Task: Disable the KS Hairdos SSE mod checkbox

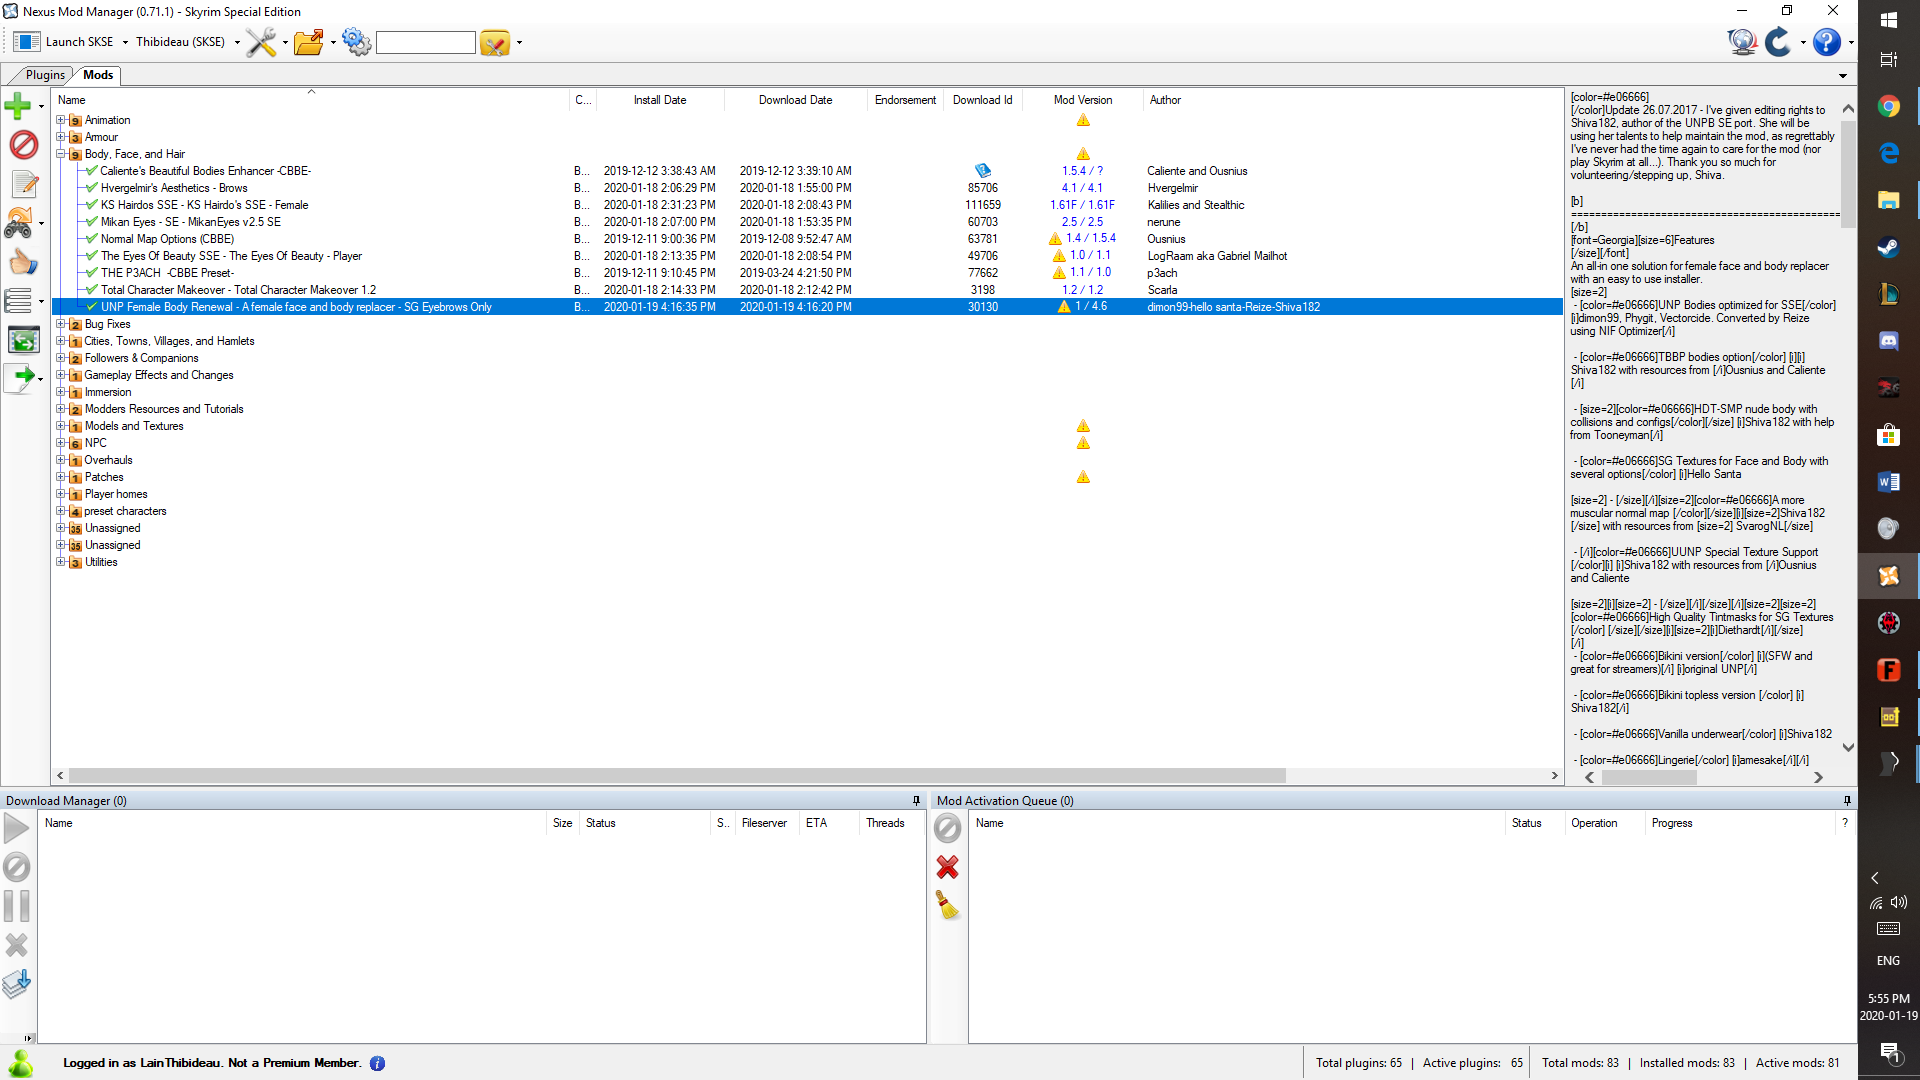Action: pos(90,204)
